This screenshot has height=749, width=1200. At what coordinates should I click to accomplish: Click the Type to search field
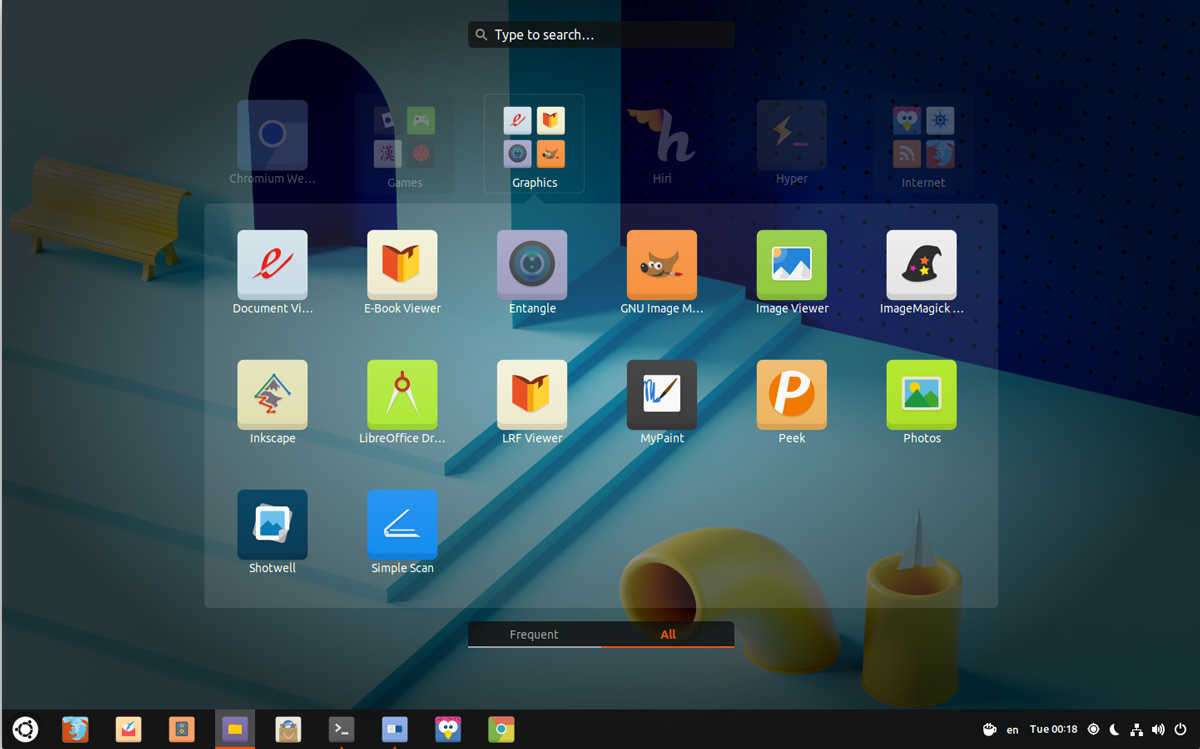coord(600,33)
